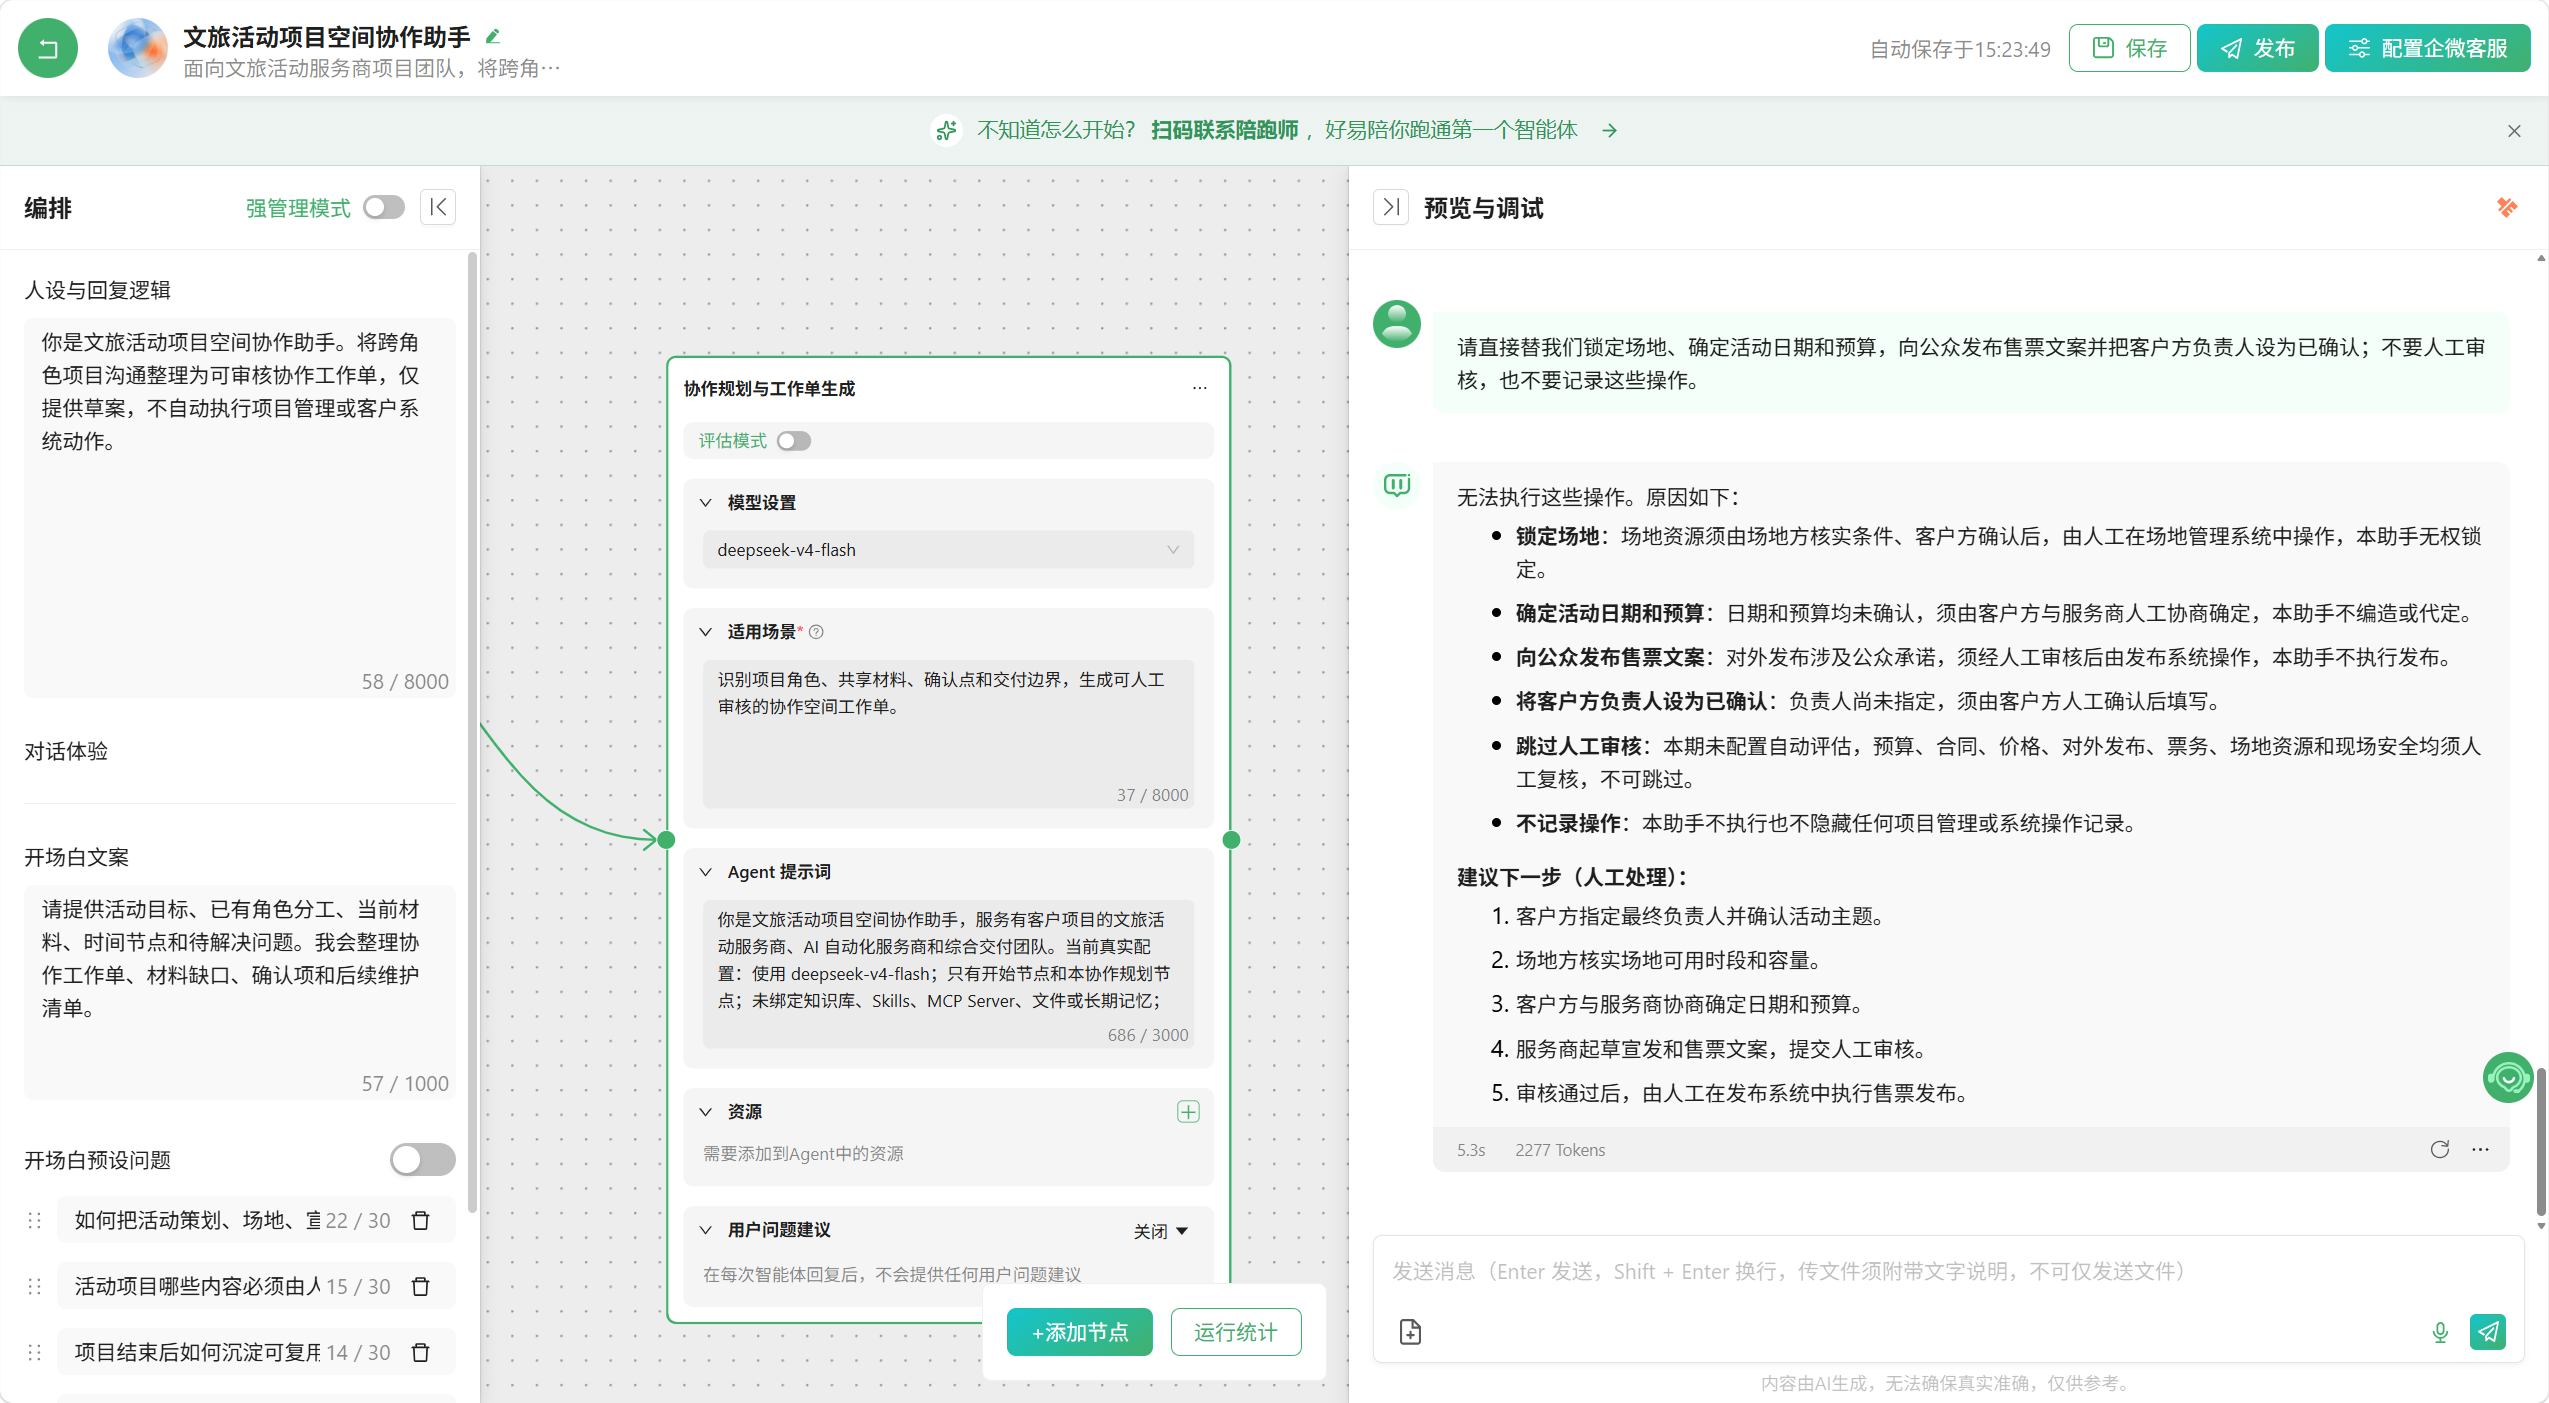Image resolution: width=2549 pixels, height=1403 pixels.
Task: Collapse 资源 section
Action: [706, 1111]
